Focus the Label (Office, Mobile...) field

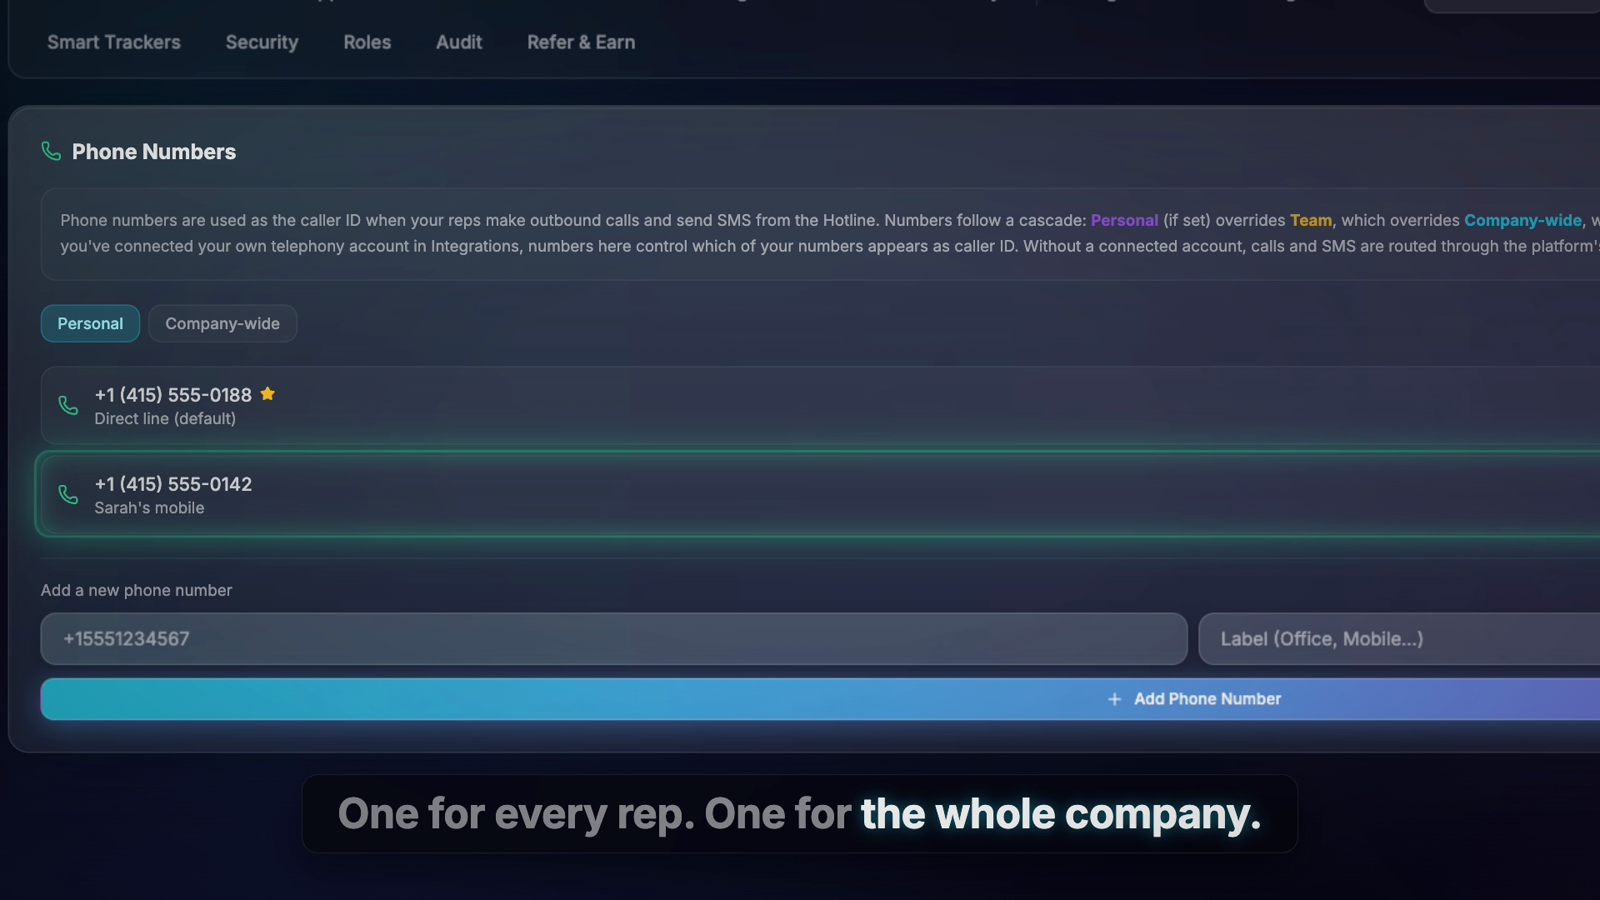[x=1400, y=638]
